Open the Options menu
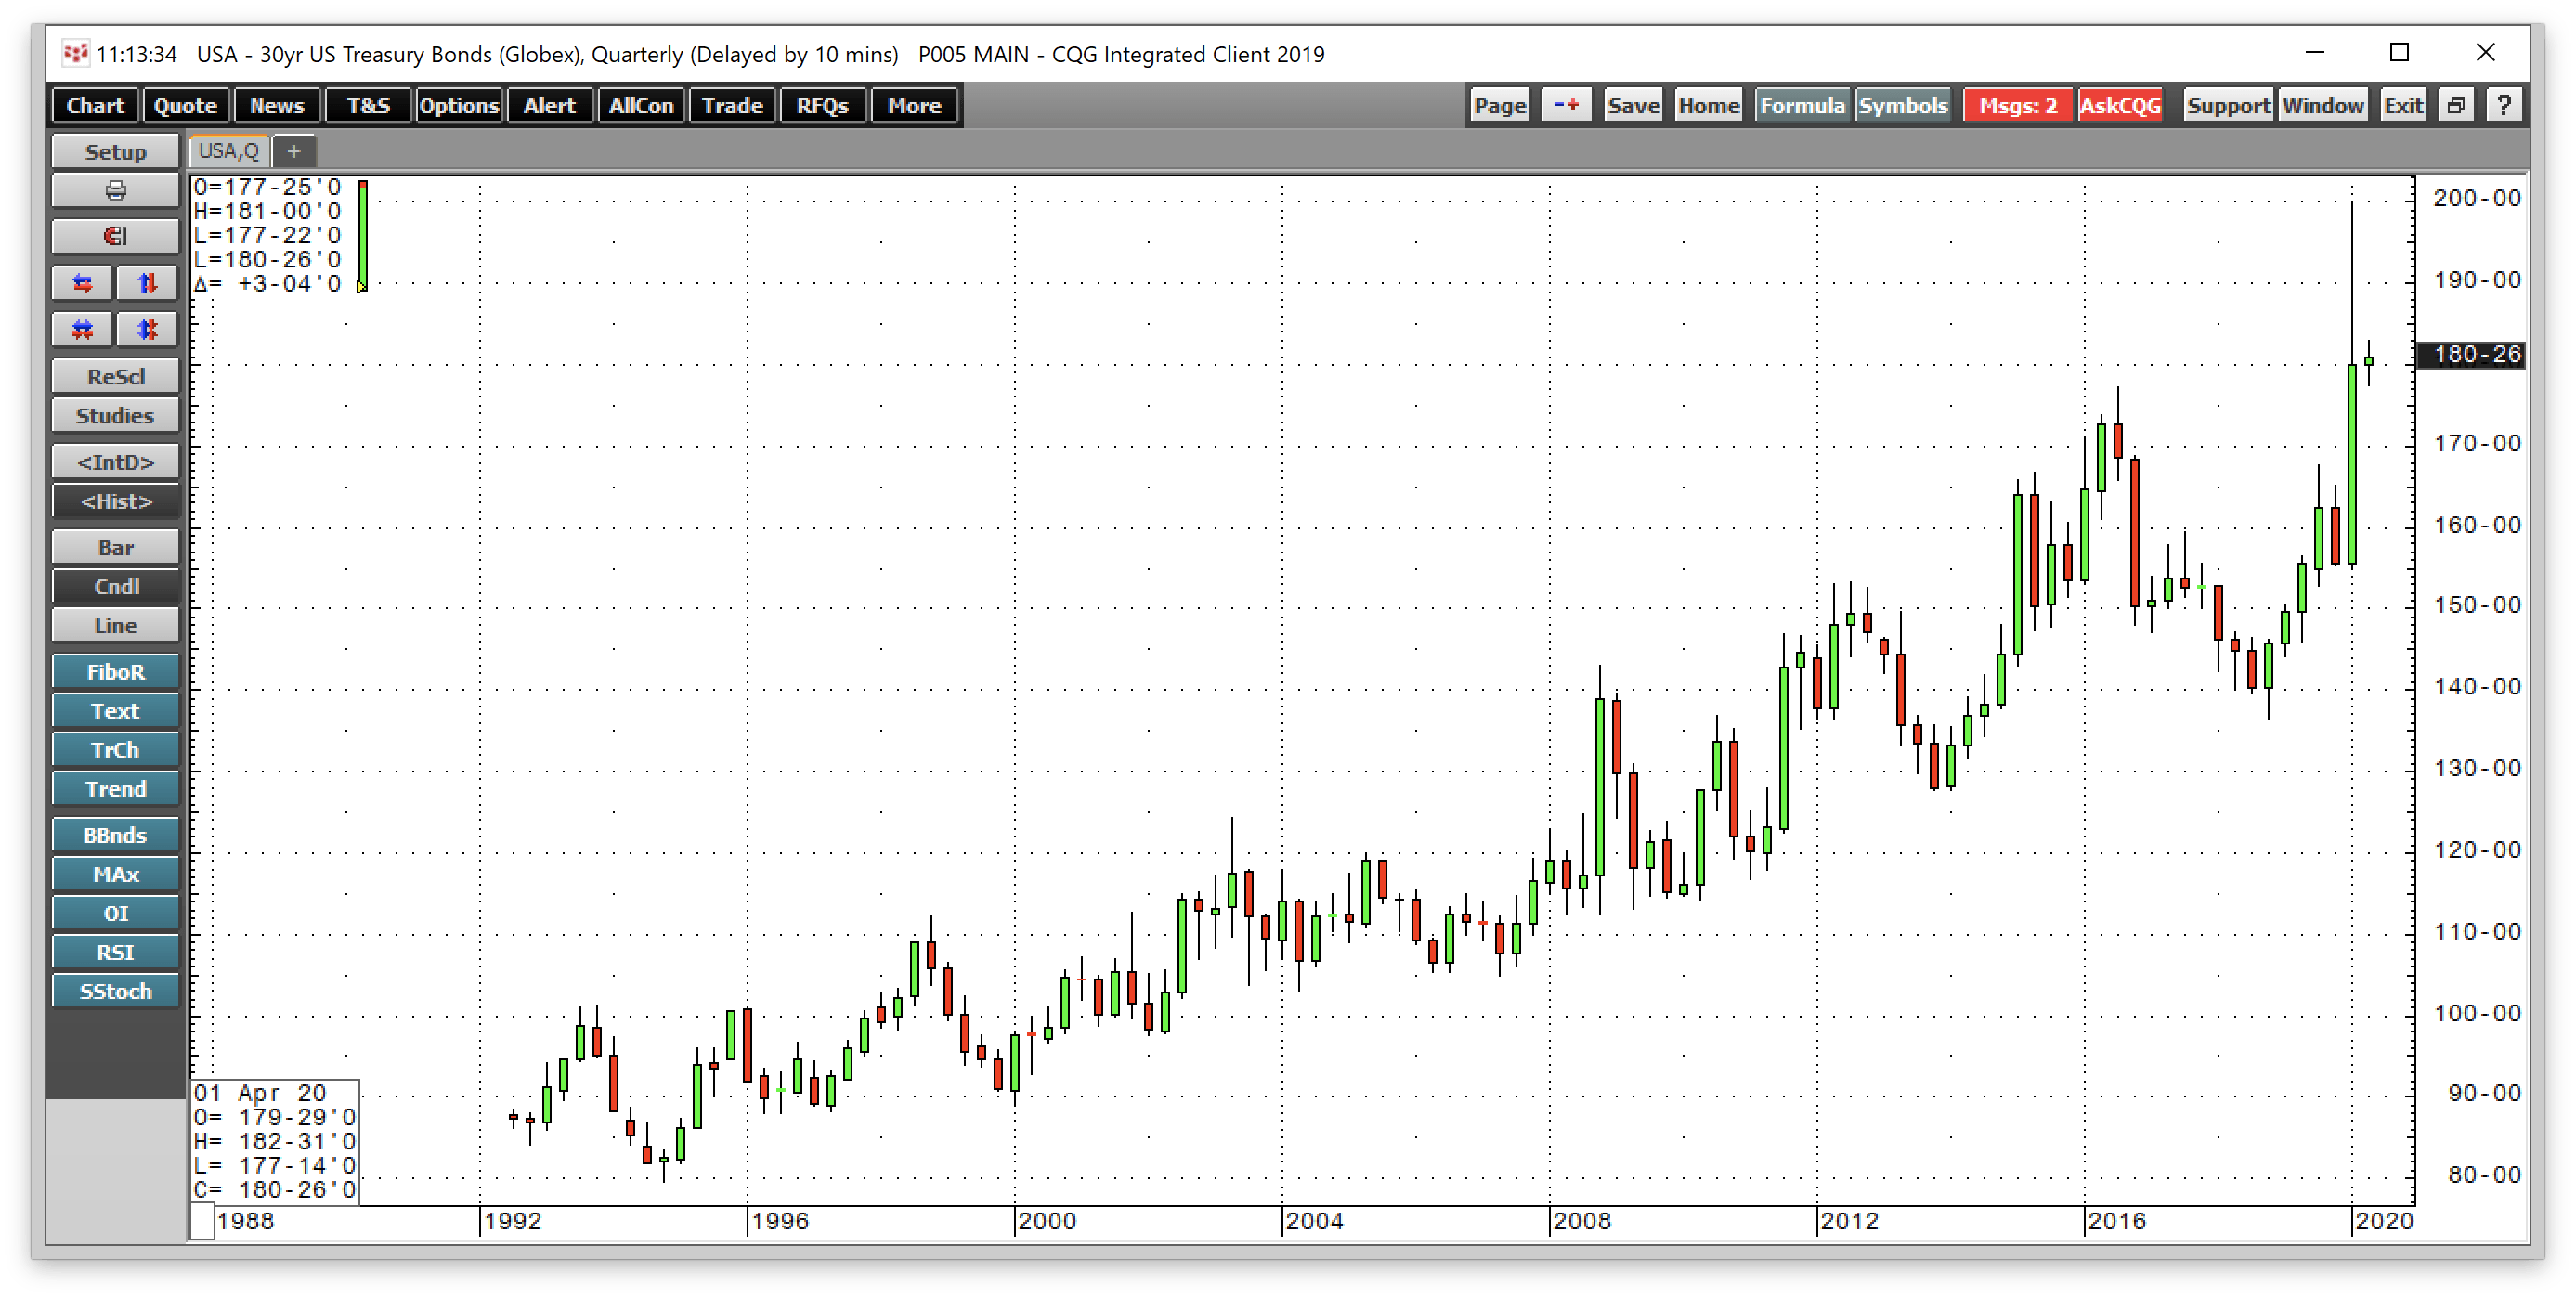 (459, 105)
